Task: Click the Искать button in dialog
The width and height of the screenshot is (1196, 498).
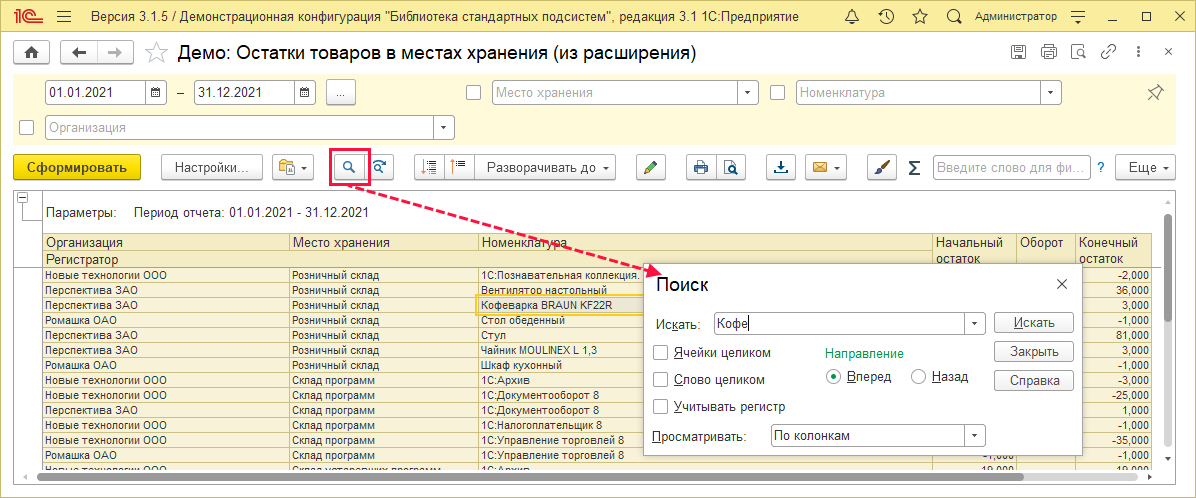Action: point(1034,323)
